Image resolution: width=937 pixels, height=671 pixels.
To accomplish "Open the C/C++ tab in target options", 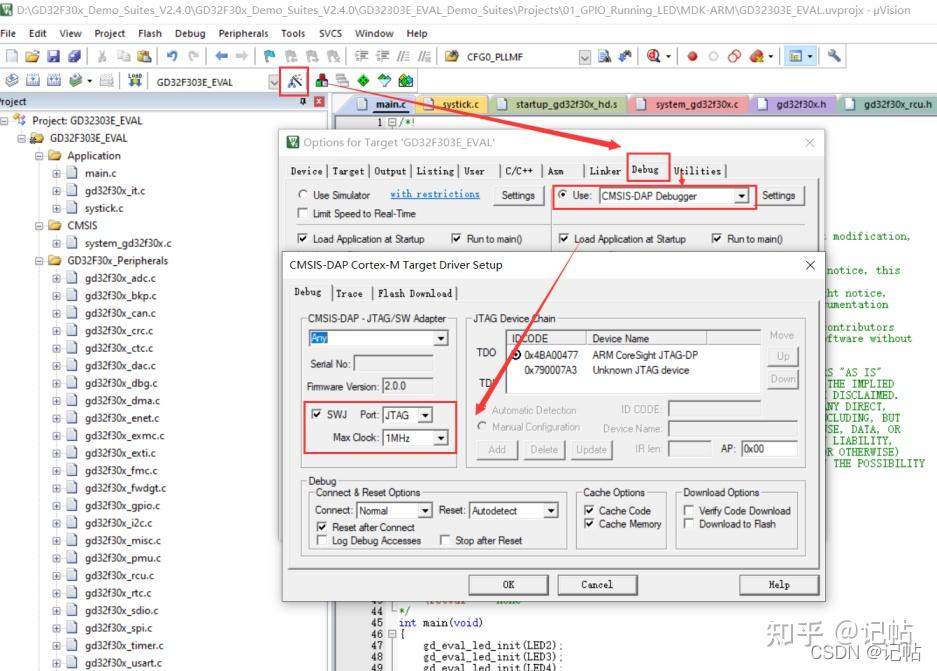I will point(519,171).
